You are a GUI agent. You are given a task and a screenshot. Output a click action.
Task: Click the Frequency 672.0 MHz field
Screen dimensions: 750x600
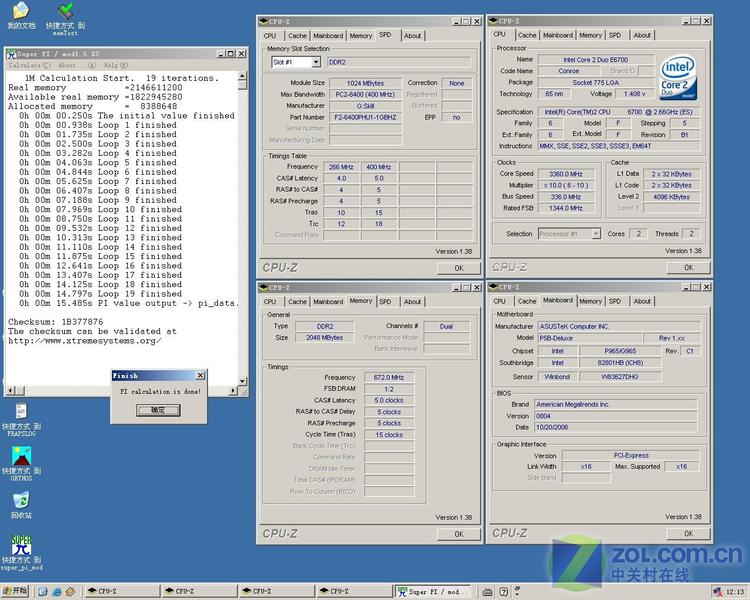pyautogui.click(x=389, y=377)
